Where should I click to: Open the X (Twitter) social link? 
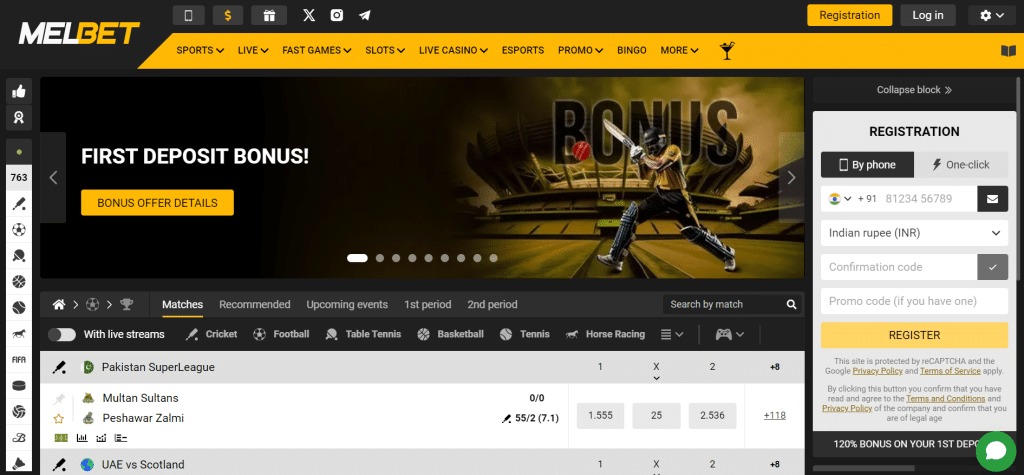309,15
